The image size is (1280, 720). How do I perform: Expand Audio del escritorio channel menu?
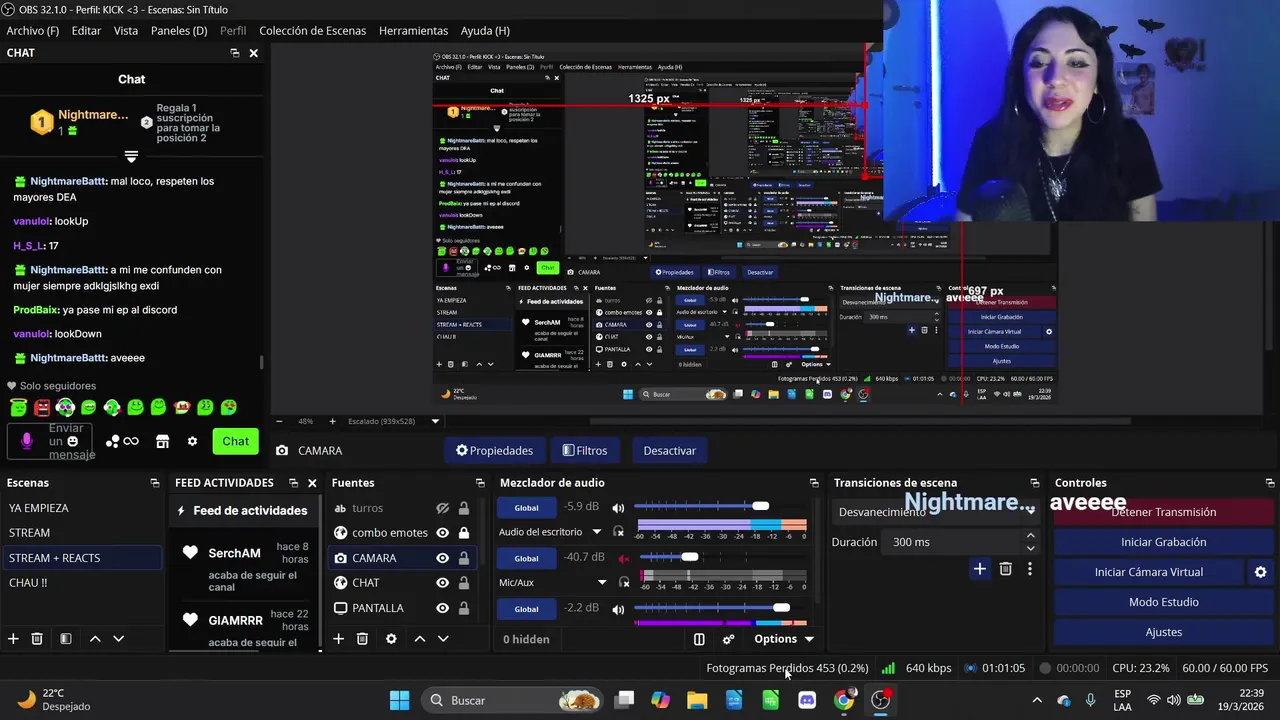596,532
